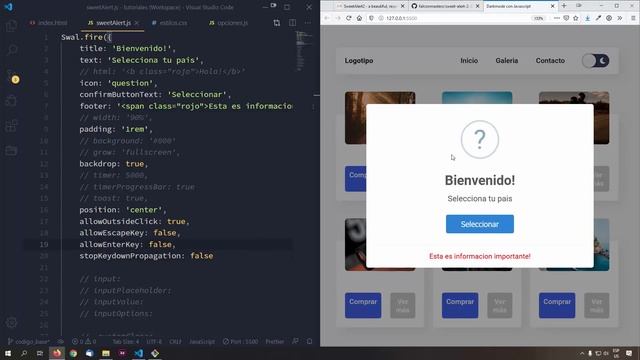The height and width of the screenshot is (360, 640).
Task: Click the zoom level badge in address bar
Action: click(x=538, y=18)
